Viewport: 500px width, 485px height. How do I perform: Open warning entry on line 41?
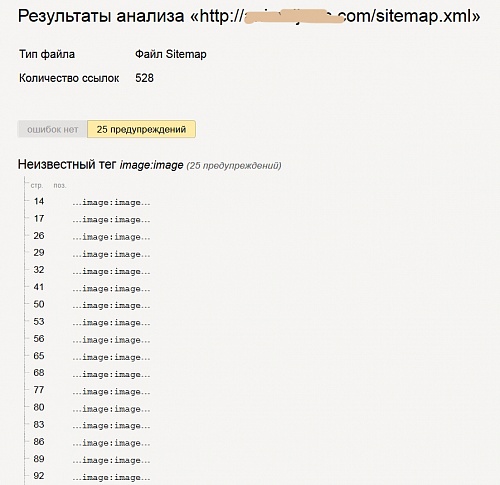92,288
